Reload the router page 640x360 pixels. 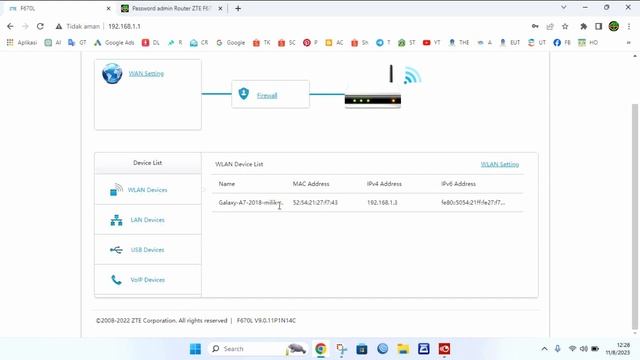point(40,26)
